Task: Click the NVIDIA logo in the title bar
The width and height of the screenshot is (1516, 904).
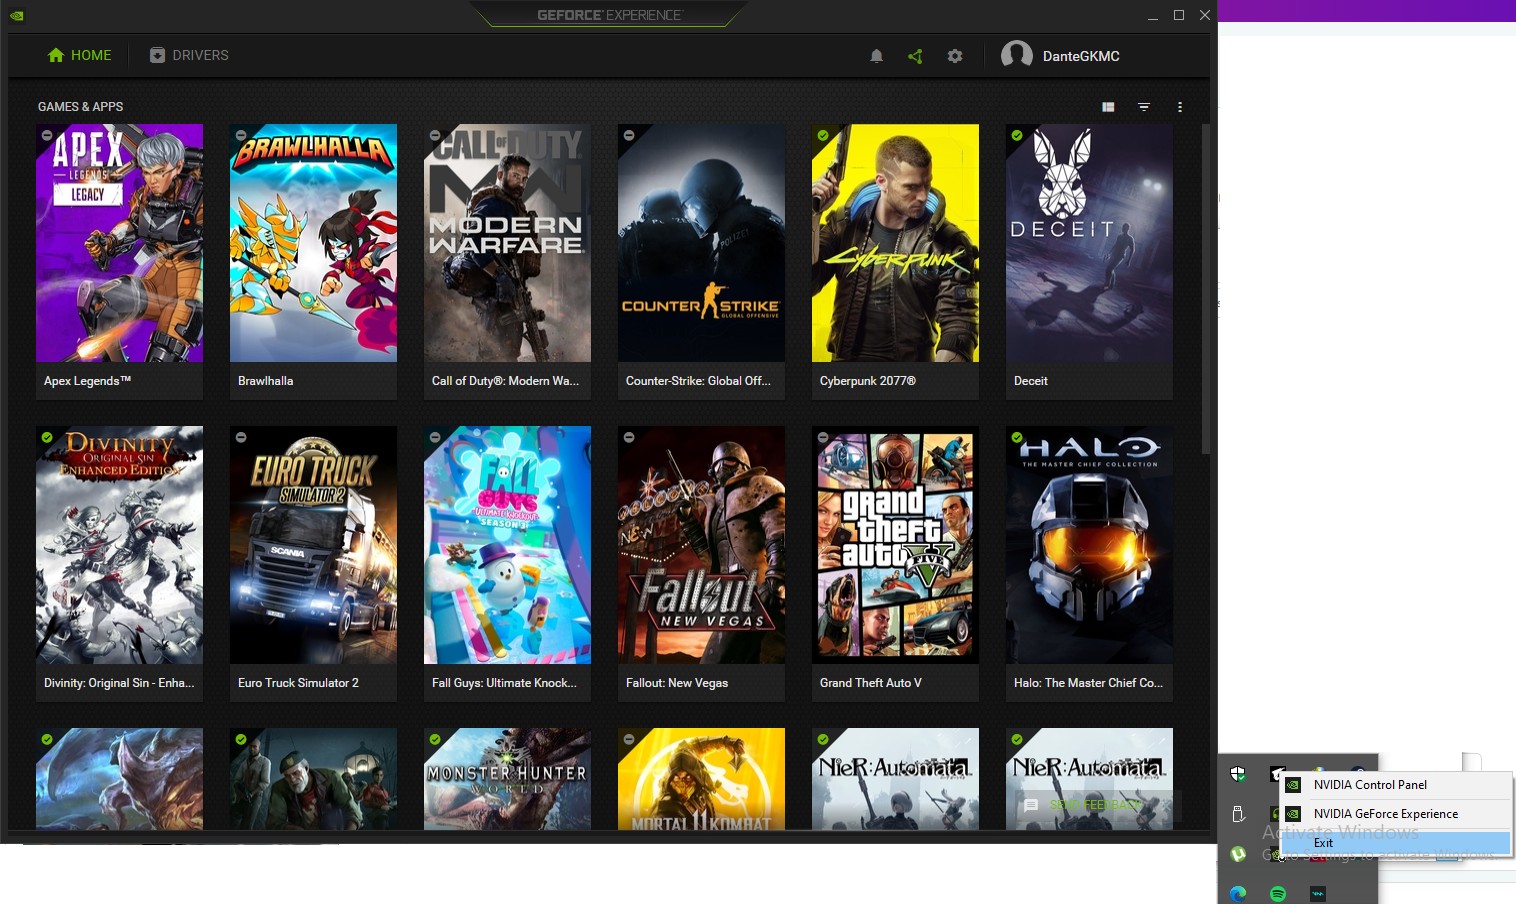Action: pyautogui.click(x=16, y=15)
